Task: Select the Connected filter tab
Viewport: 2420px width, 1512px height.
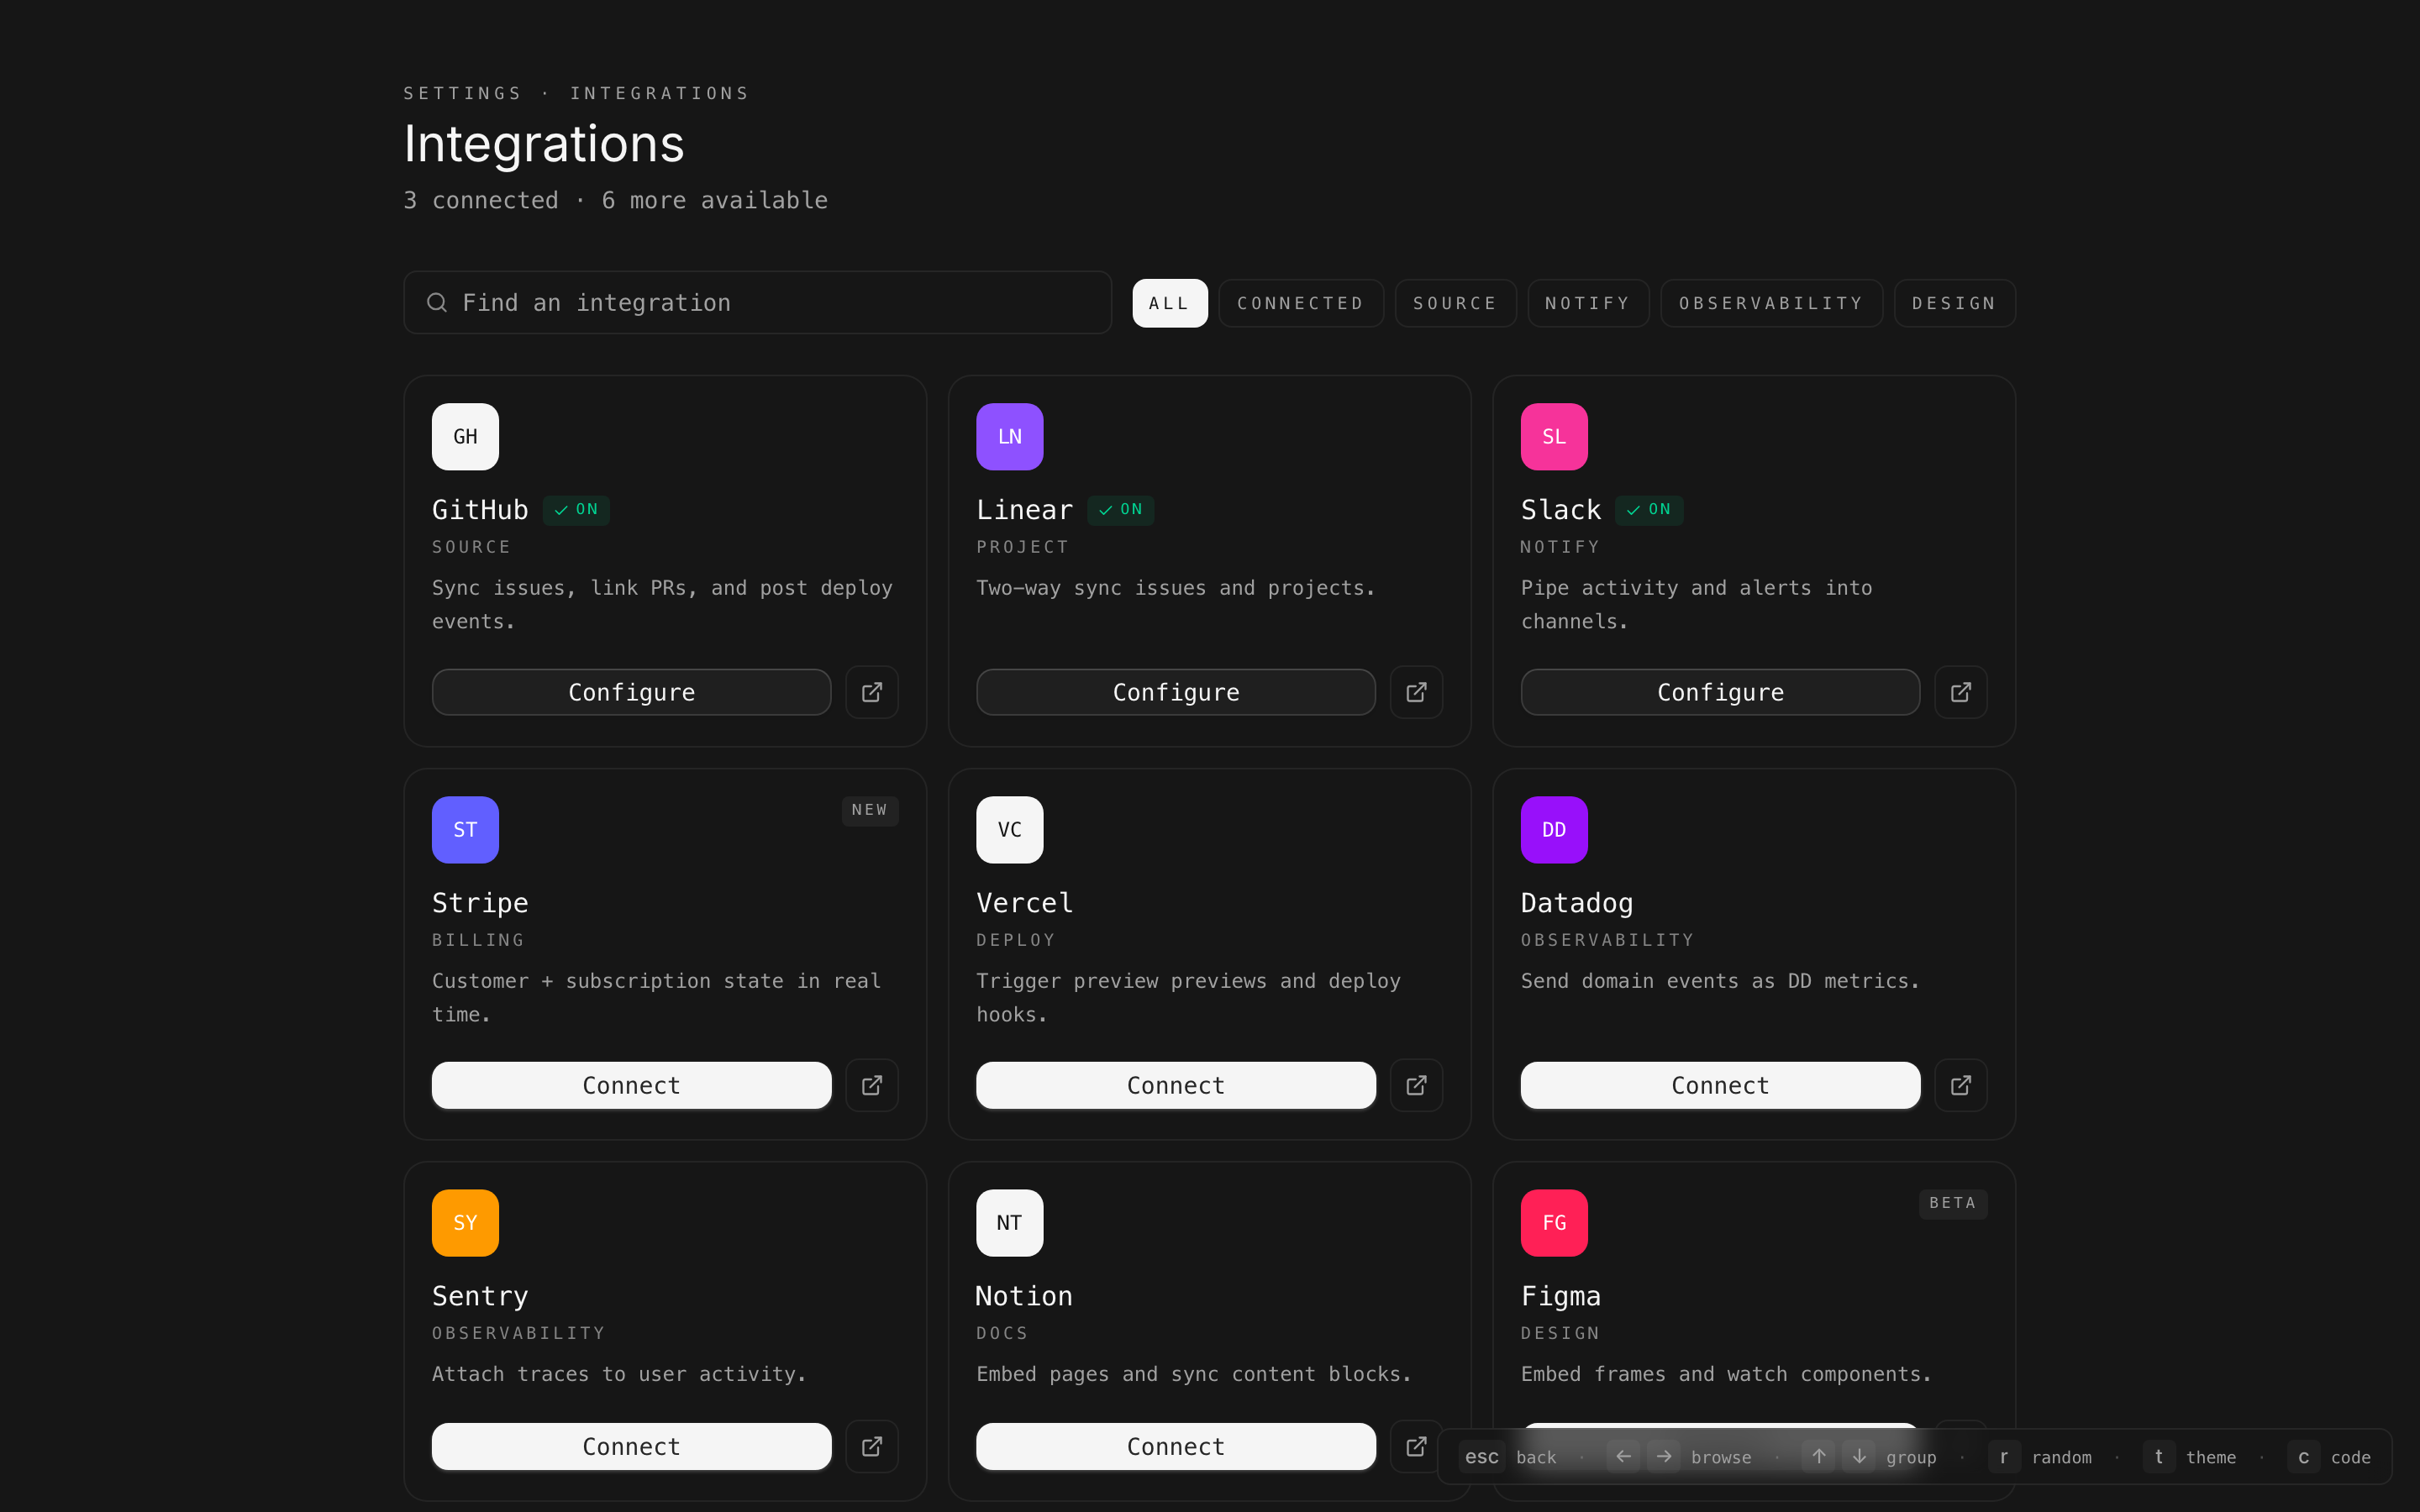Action: (x=1300, y=303)
